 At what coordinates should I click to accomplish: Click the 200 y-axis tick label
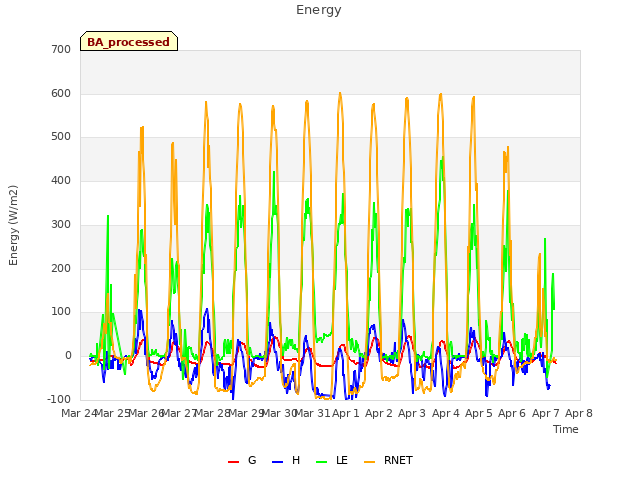(x=61, y=269)
